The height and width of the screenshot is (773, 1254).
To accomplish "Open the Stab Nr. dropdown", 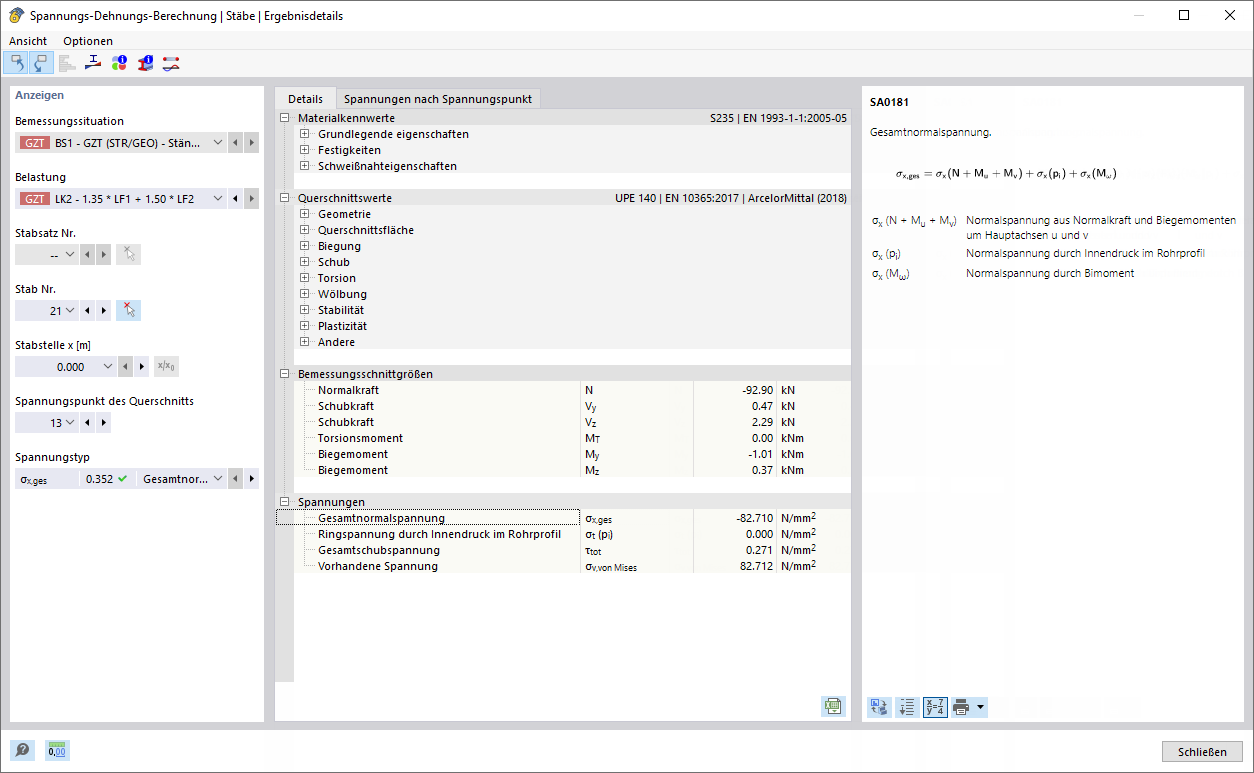I will tap(70, 310).
